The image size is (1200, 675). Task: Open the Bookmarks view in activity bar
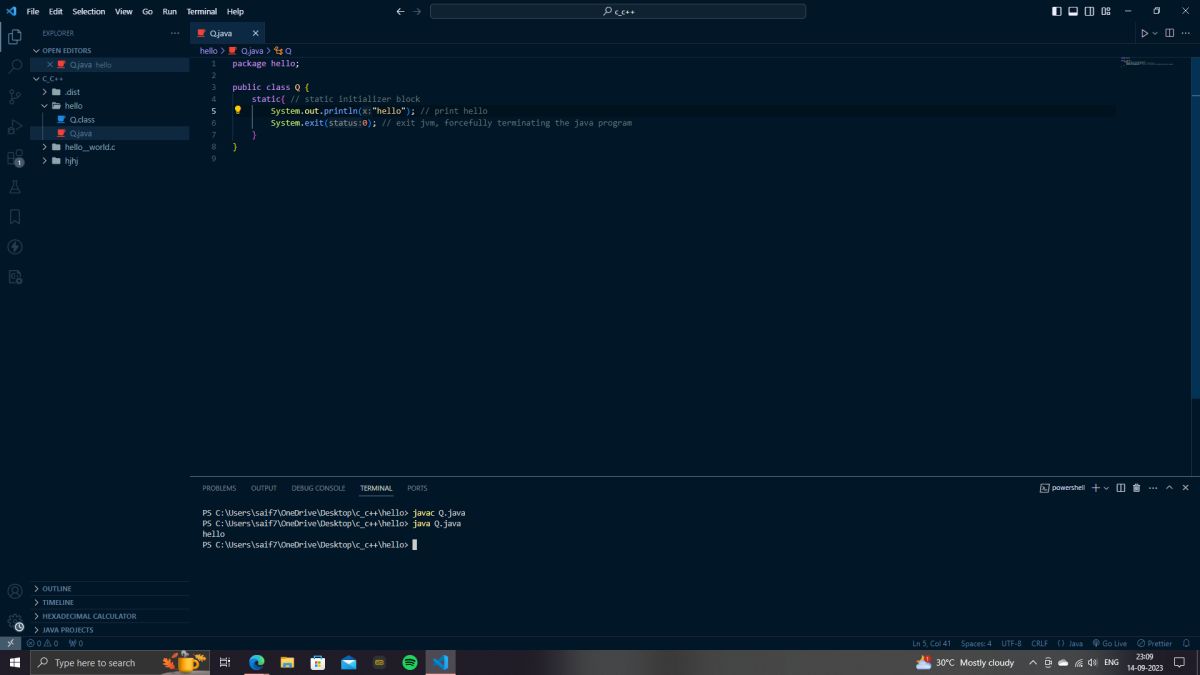[15, 216]
